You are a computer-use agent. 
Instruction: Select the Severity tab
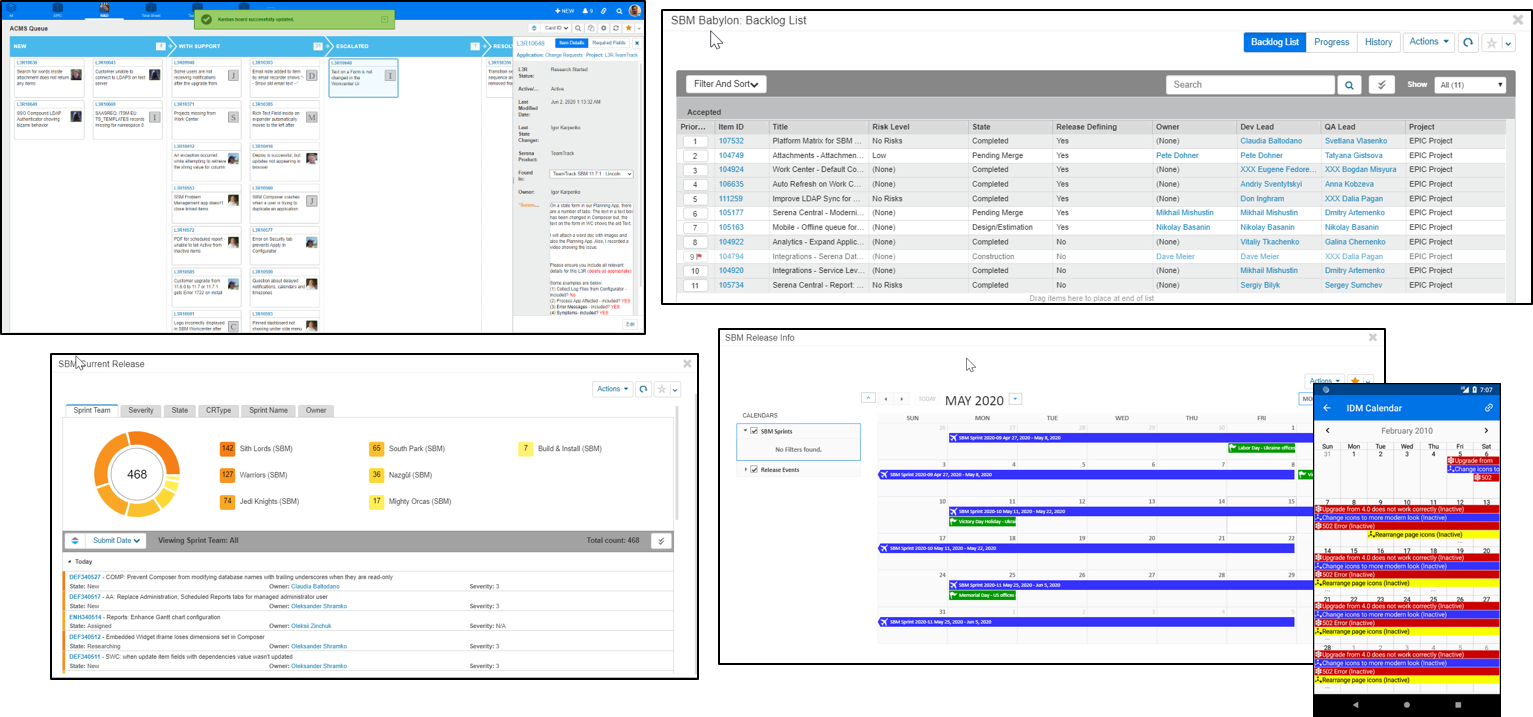click(x=141, y=410)
